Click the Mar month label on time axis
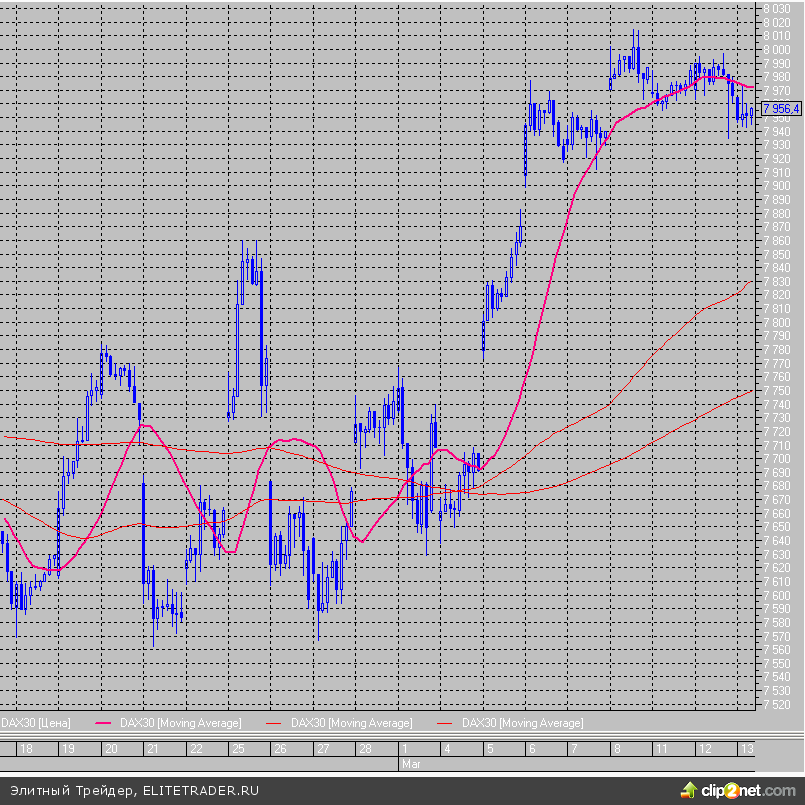 click(410, 763)
